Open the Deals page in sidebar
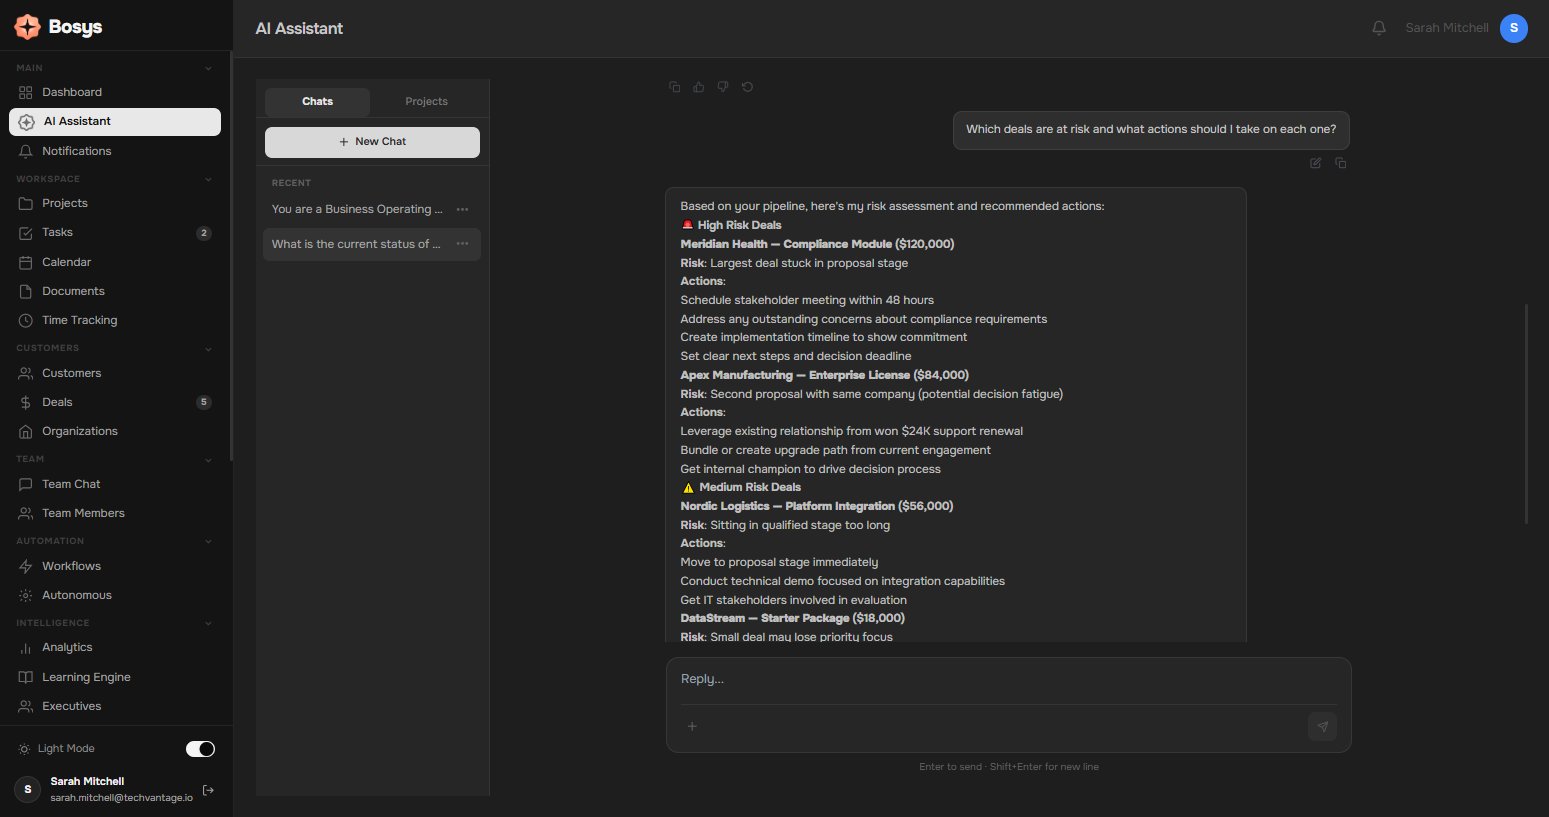1549x817 pixels. [x=57, y=402]
